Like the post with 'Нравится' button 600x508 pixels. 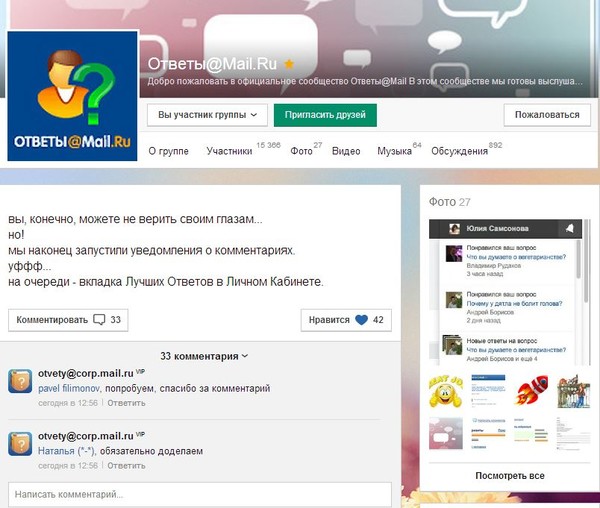click(346, 320)
